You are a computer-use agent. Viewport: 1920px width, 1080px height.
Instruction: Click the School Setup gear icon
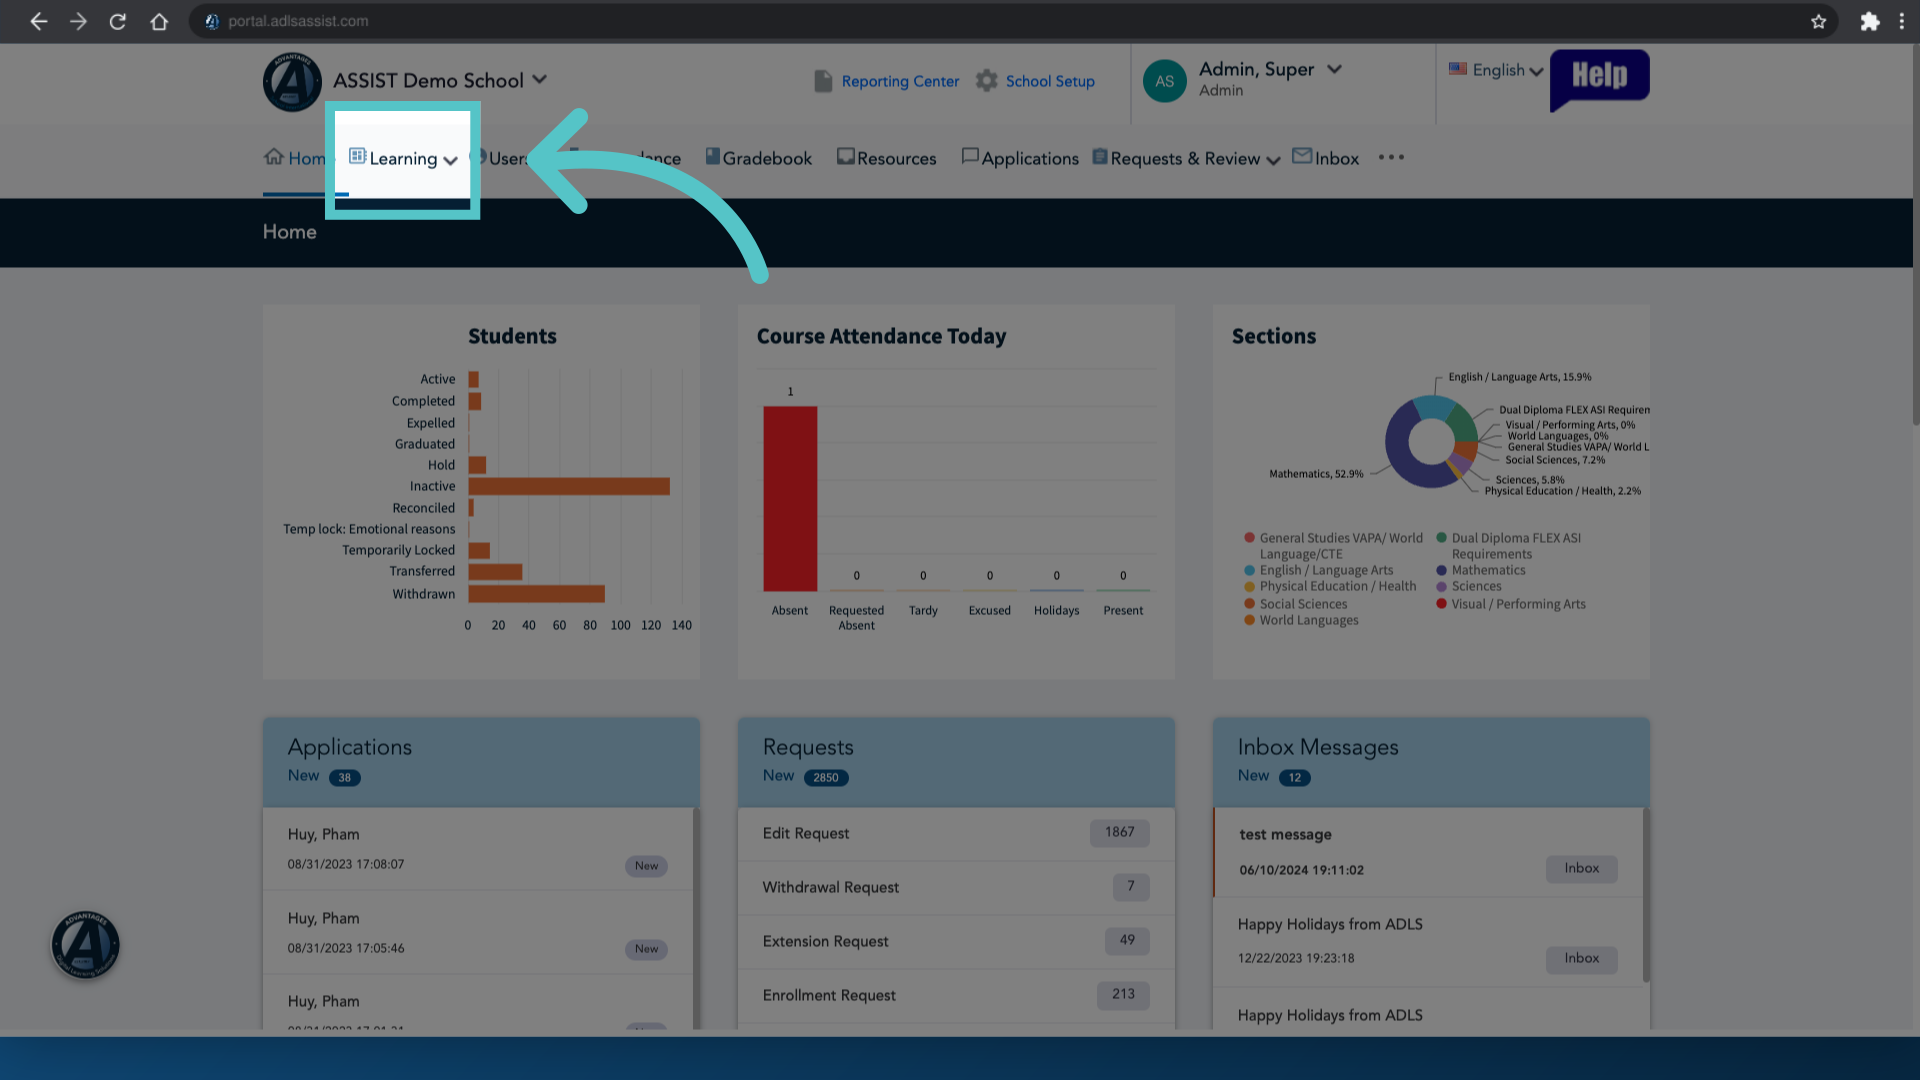point(987,80)
